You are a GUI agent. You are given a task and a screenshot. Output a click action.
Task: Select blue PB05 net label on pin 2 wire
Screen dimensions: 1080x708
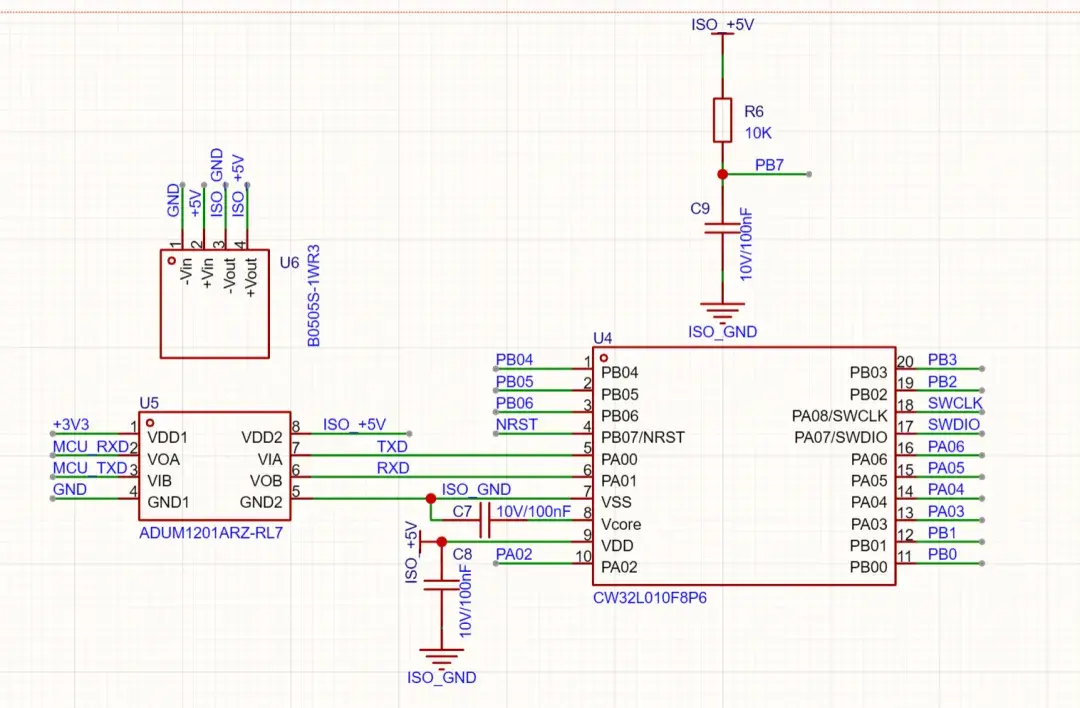pyautogui.click(x=515, y=382)
